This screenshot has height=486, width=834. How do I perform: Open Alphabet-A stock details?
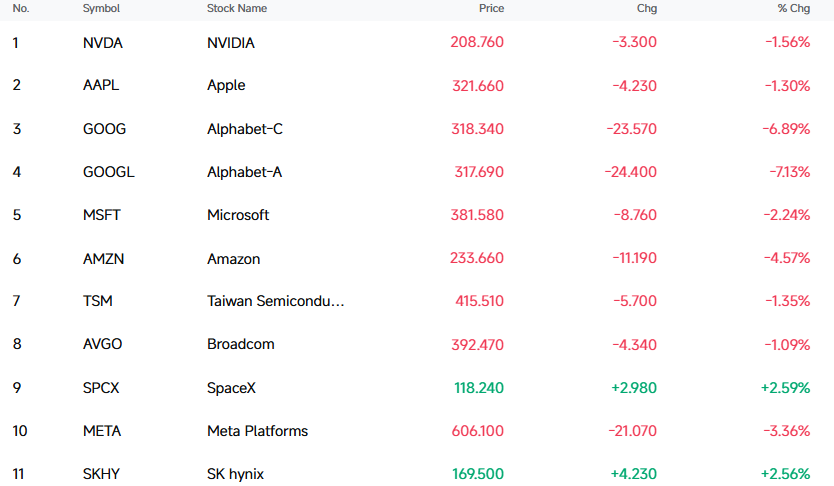pos(244,172)
